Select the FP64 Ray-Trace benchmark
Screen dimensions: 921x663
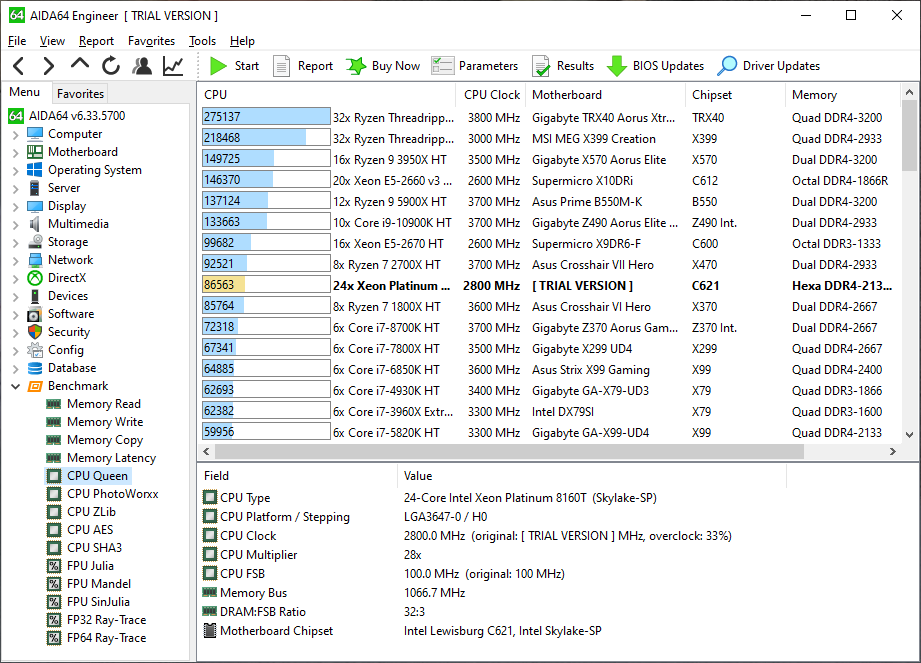click(x=97, y=638)
